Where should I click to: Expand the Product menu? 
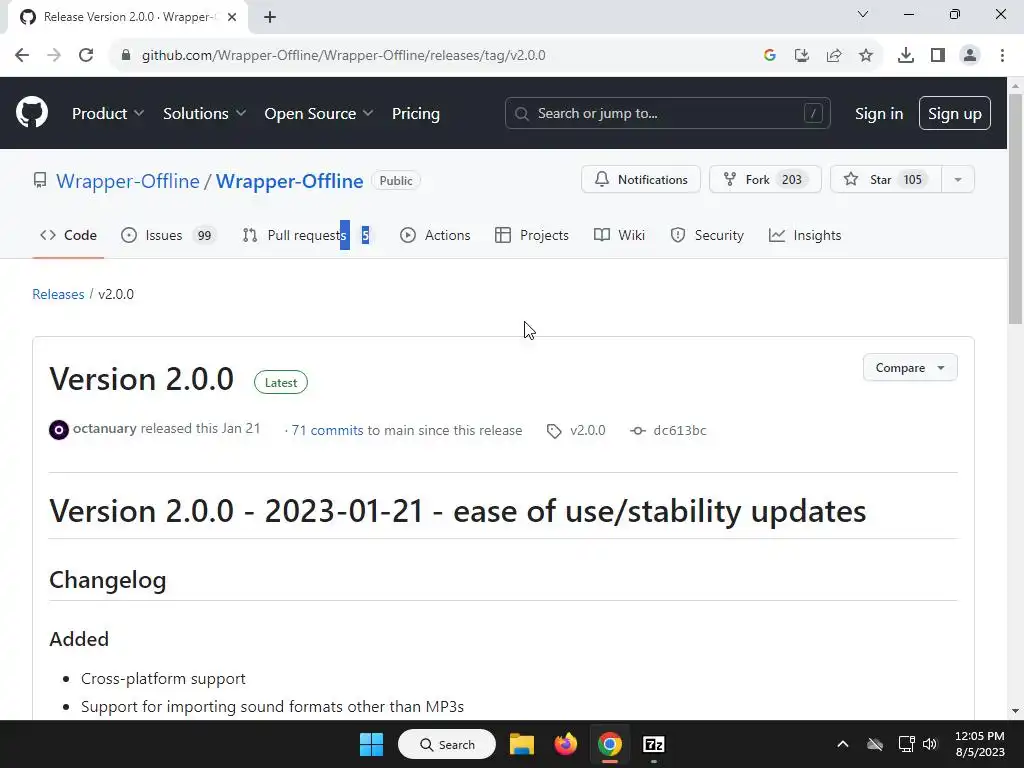click(x=108, y=114)
